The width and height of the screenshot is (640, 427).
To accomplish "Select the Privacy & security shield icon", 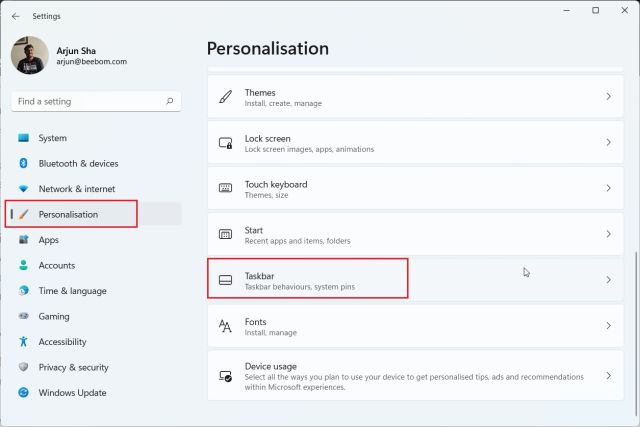I will pos(24,367).
